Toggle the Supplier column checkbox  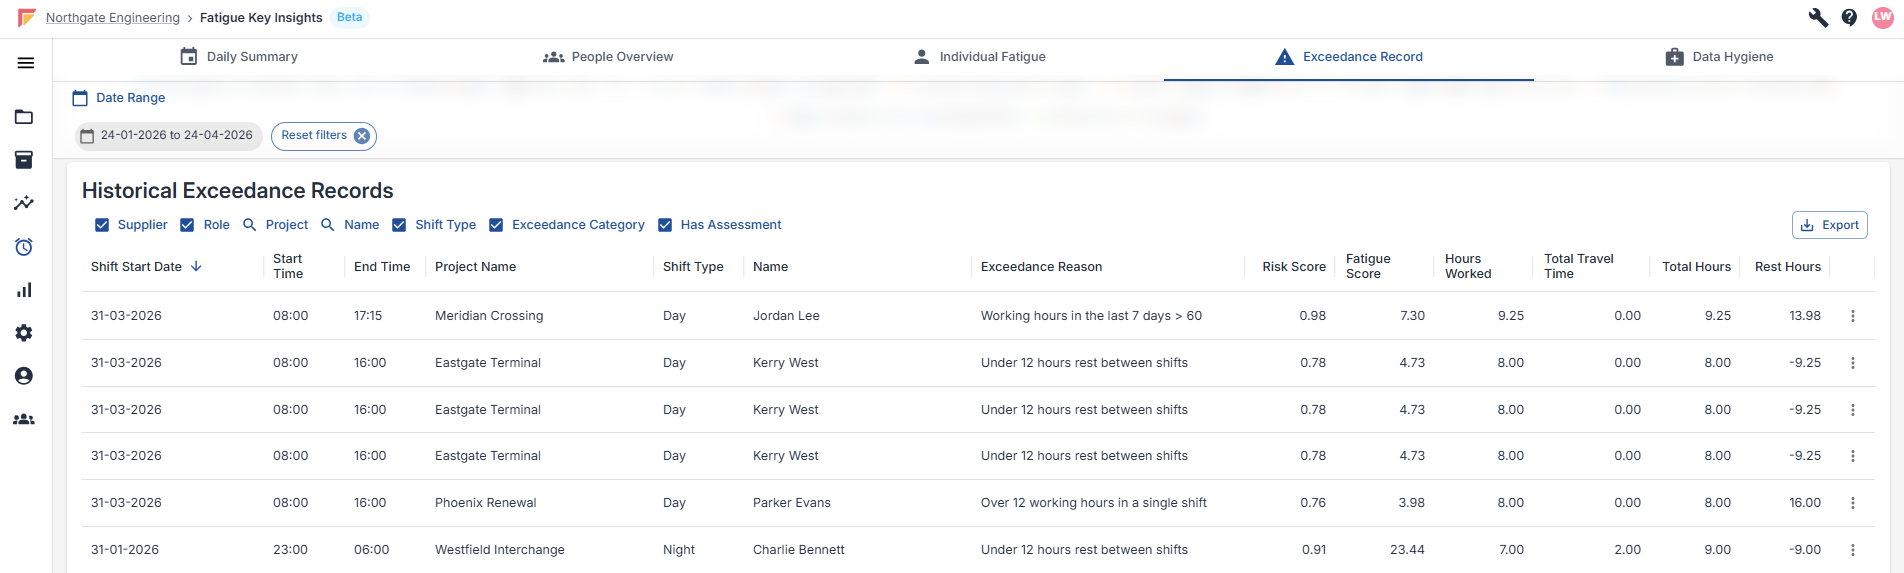(x=102, y=225)
